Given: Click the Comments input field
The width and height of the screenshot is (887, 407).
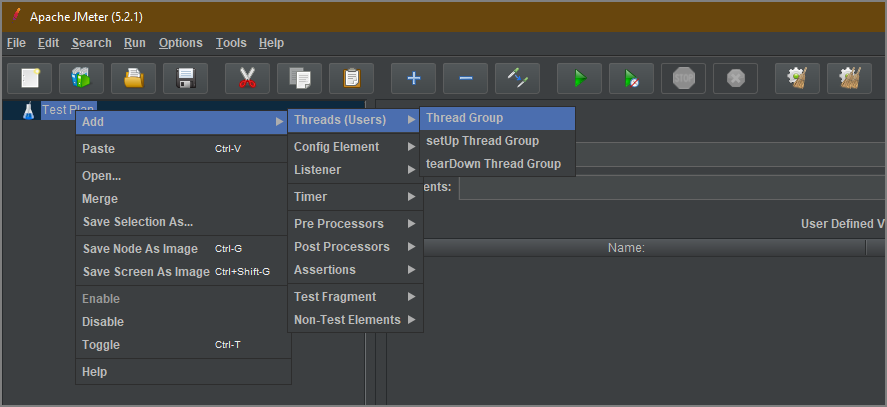Looking at the screenshot, I should coord(673,187).
